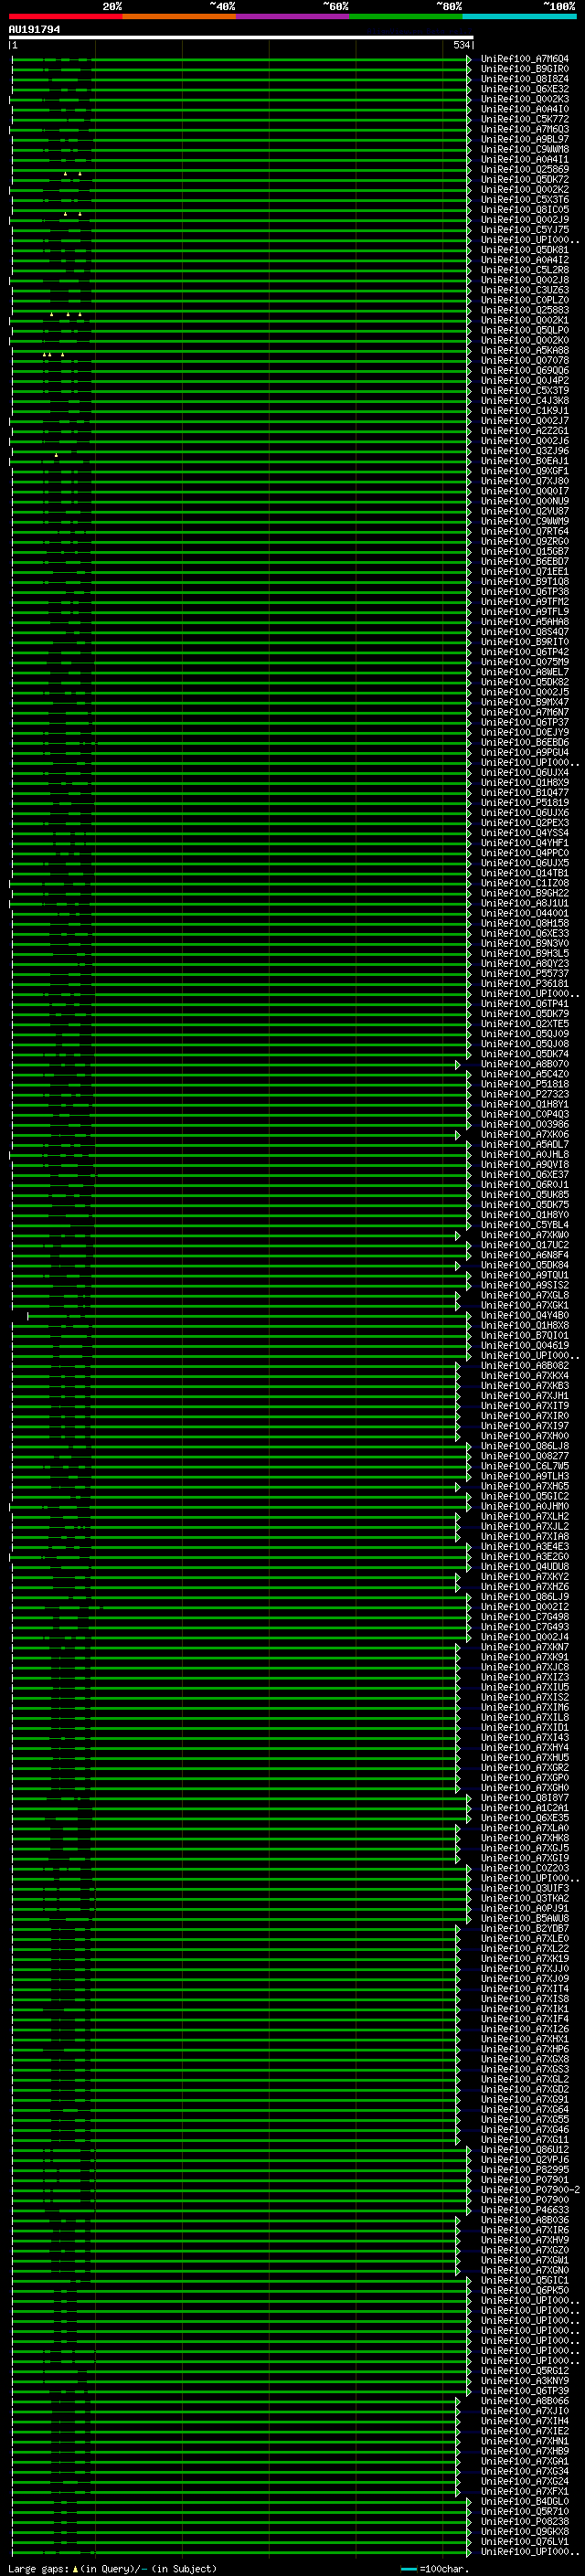
Task: Click the AU191794 query label
Action: (x=34, y=30)
